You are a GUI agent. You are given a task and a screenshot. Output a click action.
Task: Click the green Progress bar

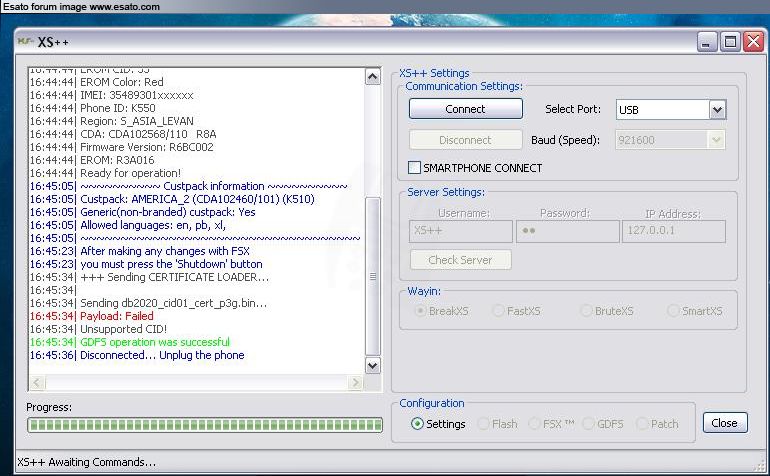point(205,425)
